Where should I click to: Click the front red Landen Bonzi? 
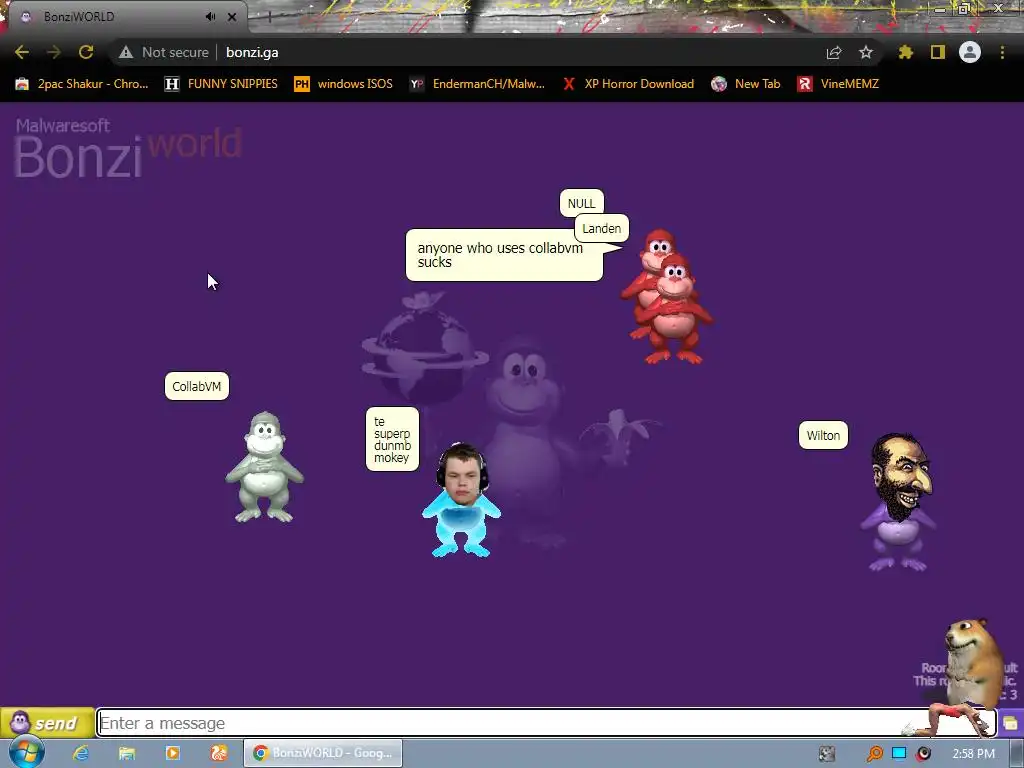pos(675,313)
